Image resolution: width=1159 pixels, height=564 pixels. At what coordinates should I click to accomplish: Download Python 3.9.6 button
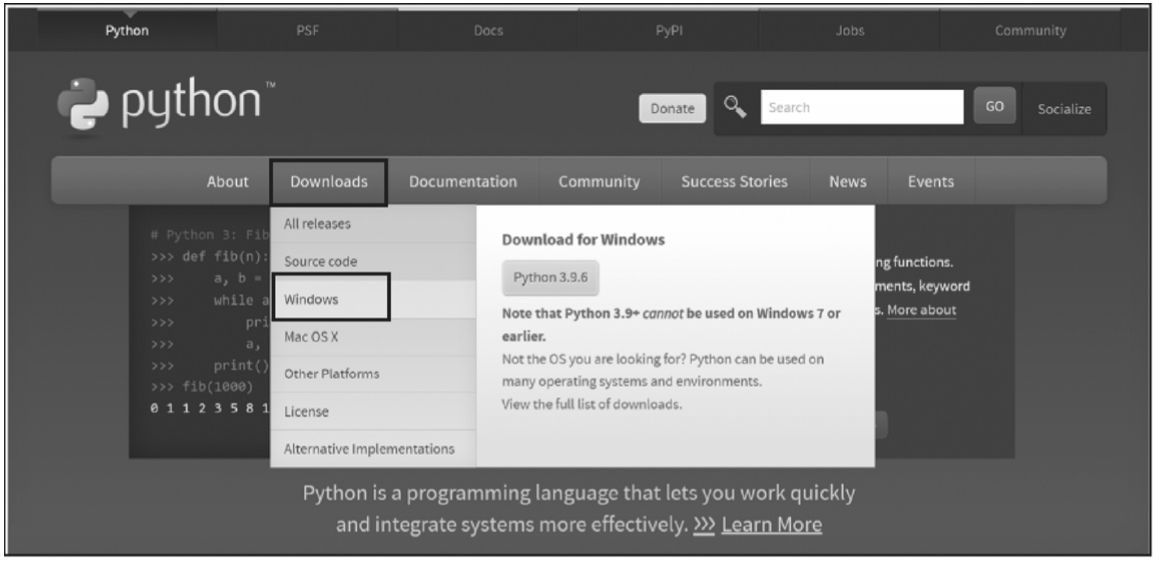click(550, 278)
